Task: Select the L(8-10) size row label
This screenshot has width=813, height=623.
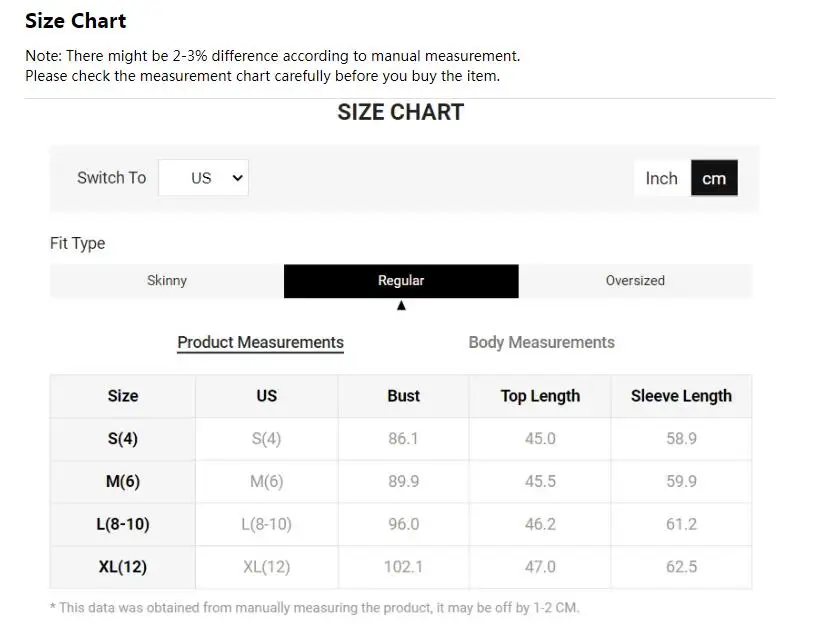Action: [123, 524]
